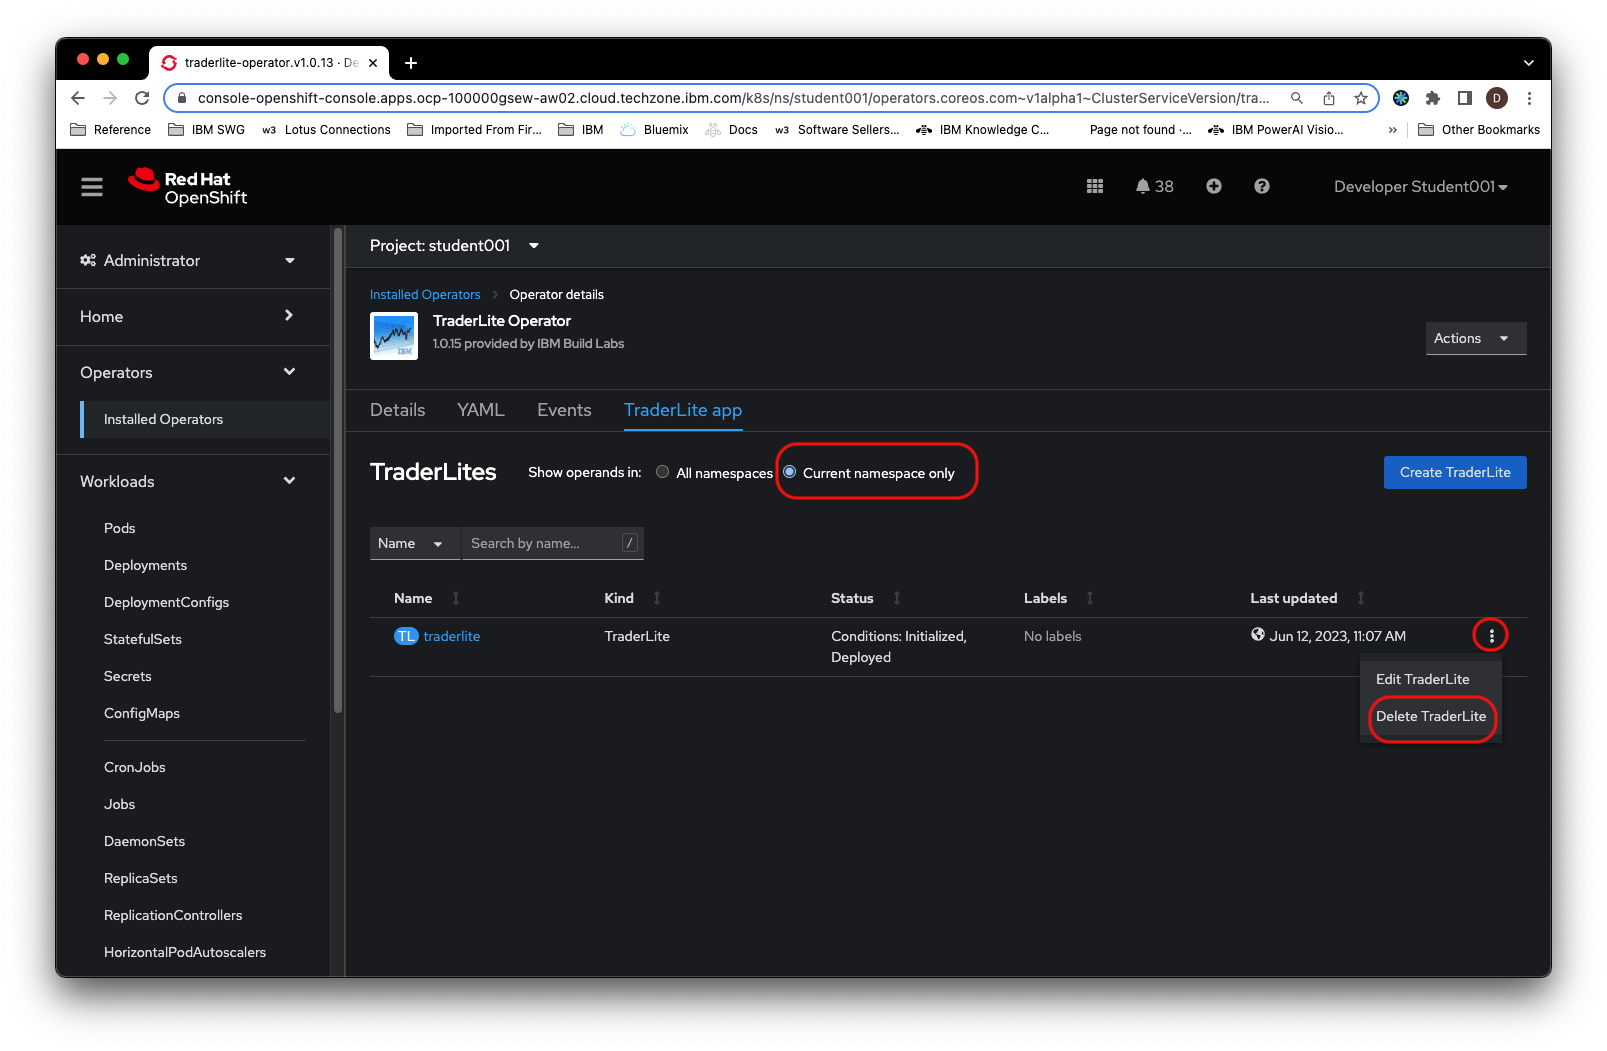Click the Create TraderLite button
This screenshot has width=1607, height=1051.
(1455, 472)
